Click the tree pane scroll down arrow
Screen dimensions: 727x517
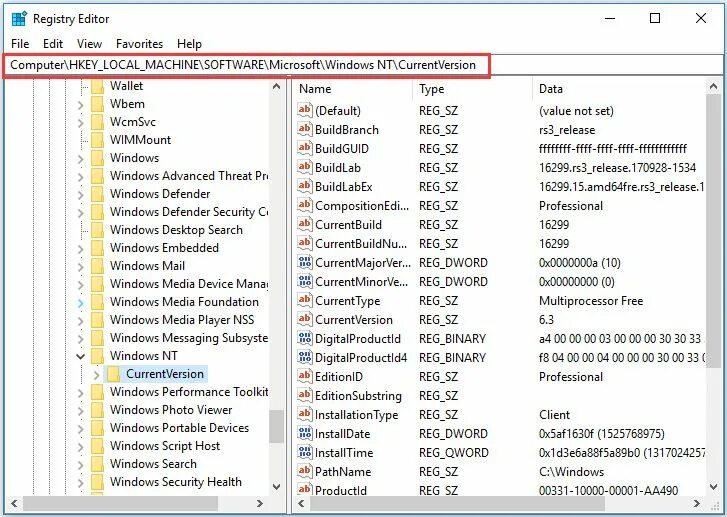(x=277, y=486)
